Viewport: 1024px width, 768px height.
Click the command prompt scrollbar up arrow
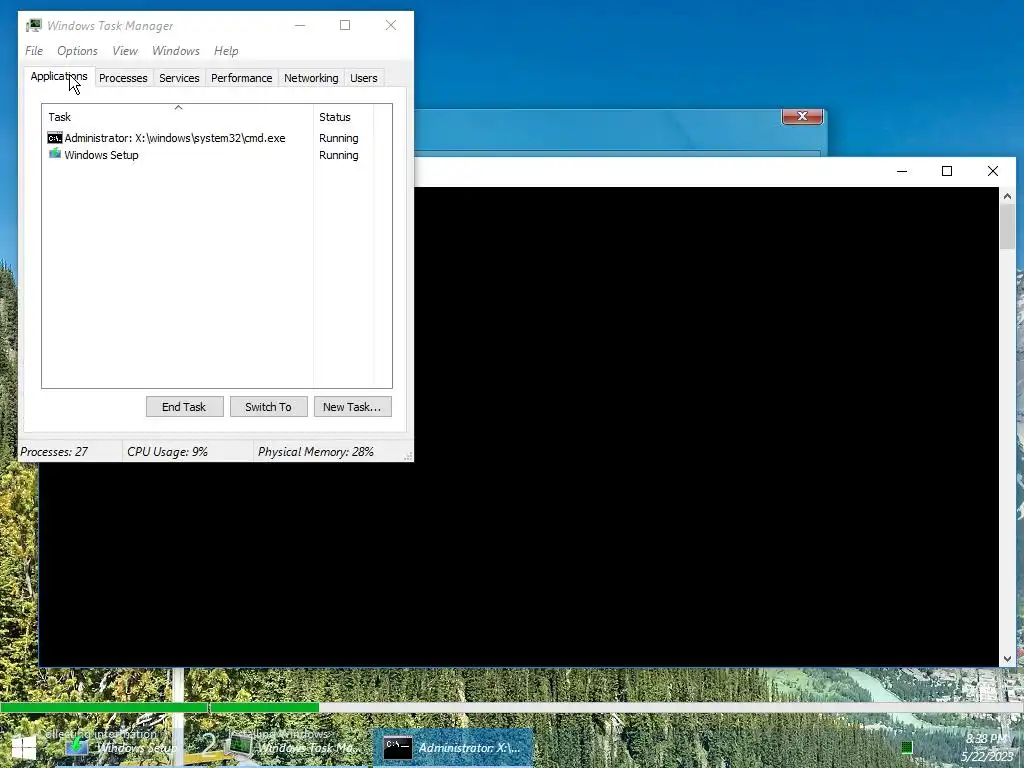[1007, 195]
